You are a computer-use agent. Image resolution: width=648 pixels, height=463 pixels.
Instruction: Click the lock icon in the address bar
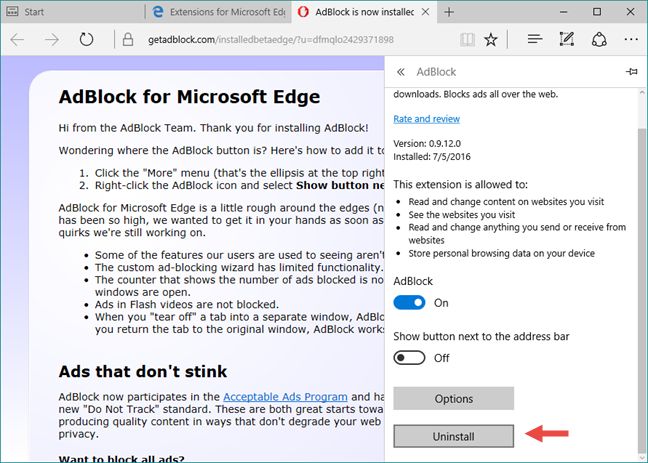click(x=128, y=40)
